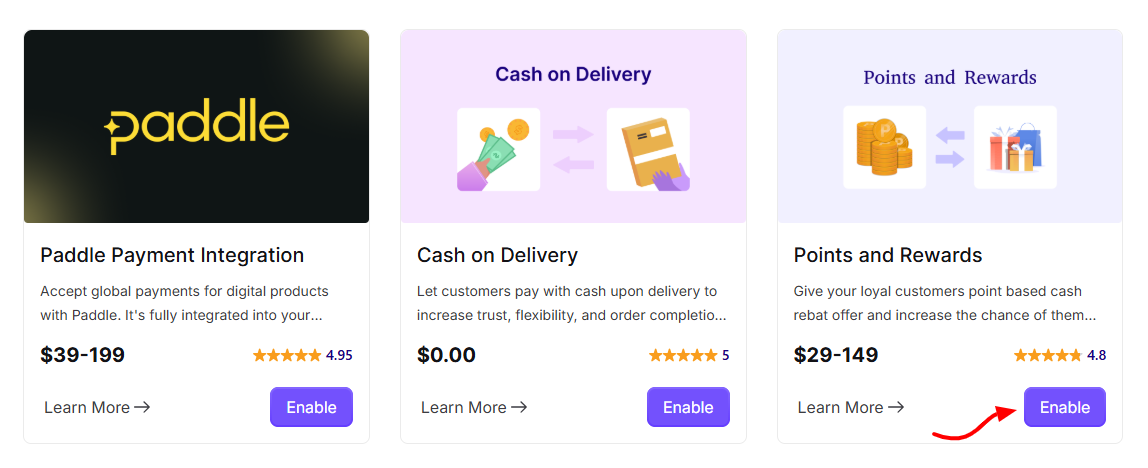The image size is (1148, 468).
Task: Open Learn More for Cash on Delivery
Action: point(474,407)
